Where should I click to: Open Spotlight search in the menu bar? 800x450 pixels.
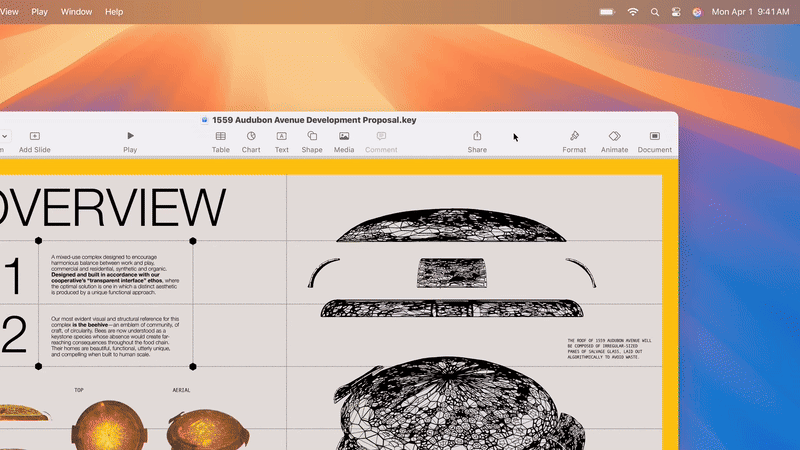(x=655, y=12)
